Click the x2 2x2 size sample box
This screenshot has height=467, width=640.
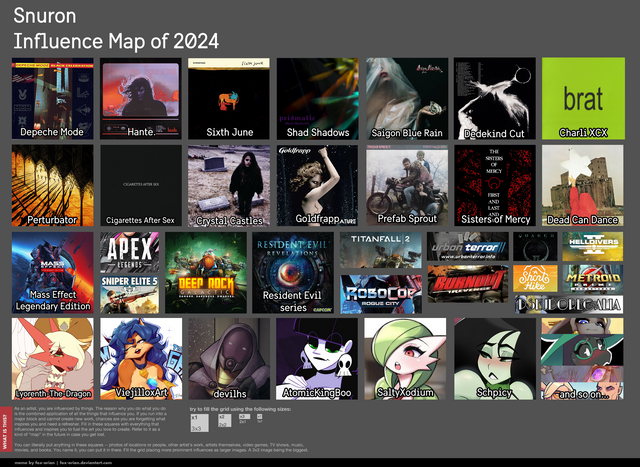click(x=225, y=420)
